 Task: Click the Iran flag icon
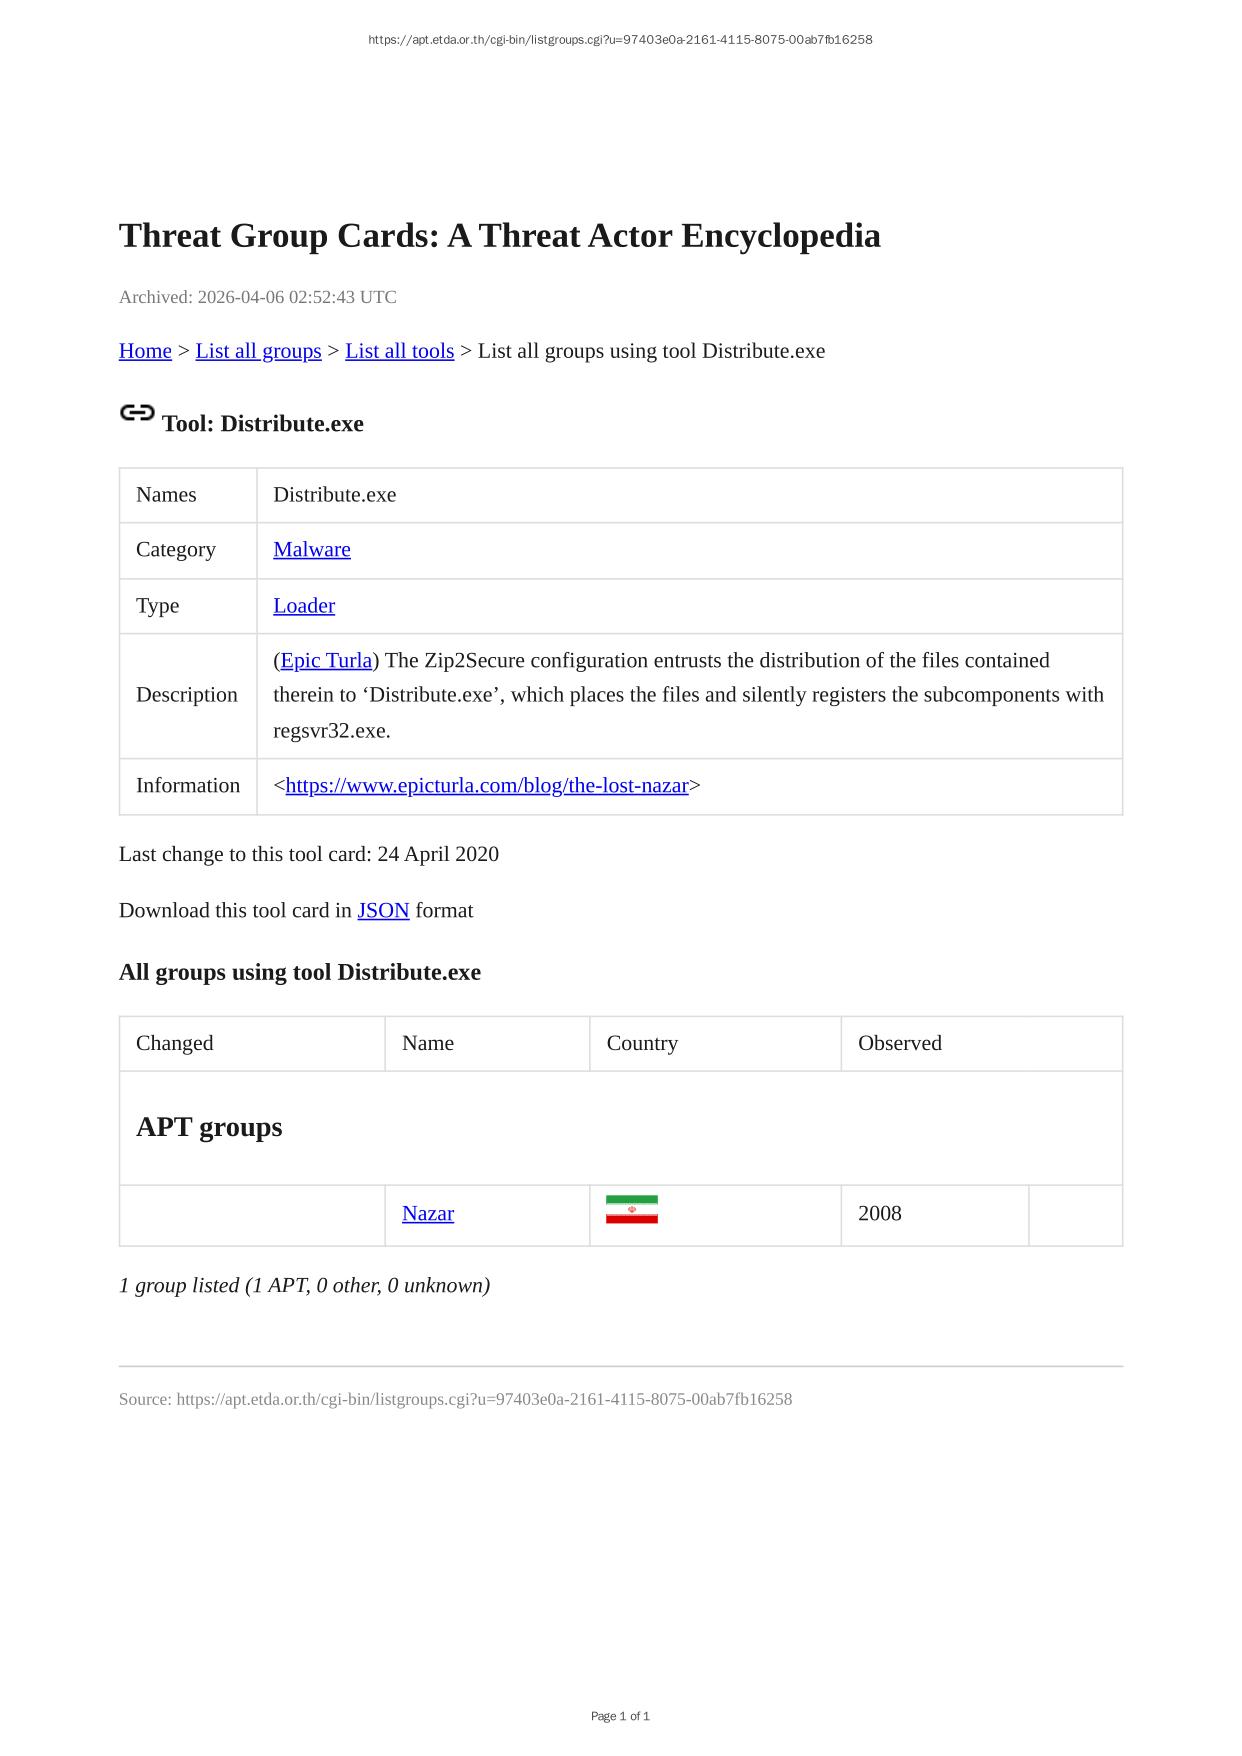coord(631,1210)
